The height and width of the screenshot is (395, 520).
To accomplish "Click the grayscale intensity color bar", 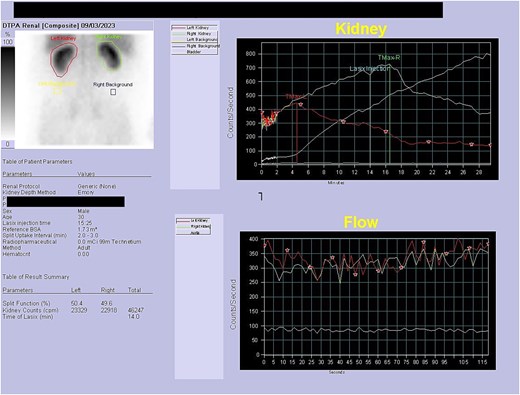I will 8,93.
